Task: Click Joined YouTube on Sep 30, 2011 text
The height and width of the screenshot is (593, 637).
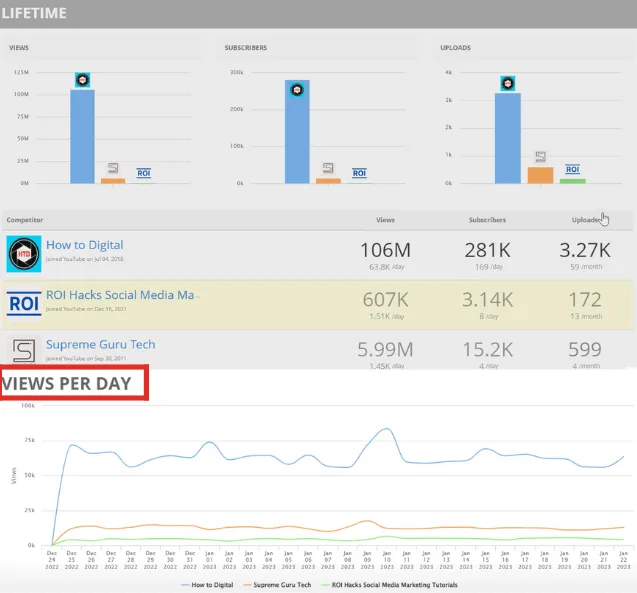Action: click(x=86, y=358)
